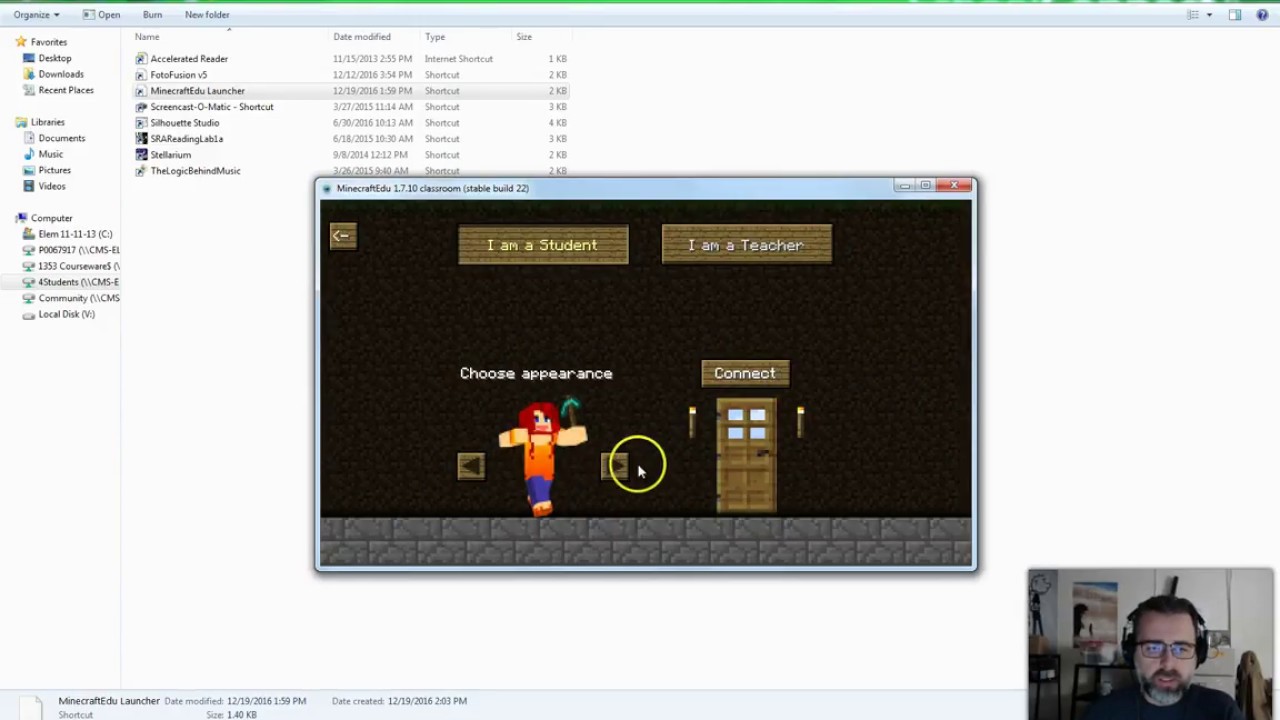Open Music library
1280x720 pixels.
pyautogui.click(x=50, y=154)
